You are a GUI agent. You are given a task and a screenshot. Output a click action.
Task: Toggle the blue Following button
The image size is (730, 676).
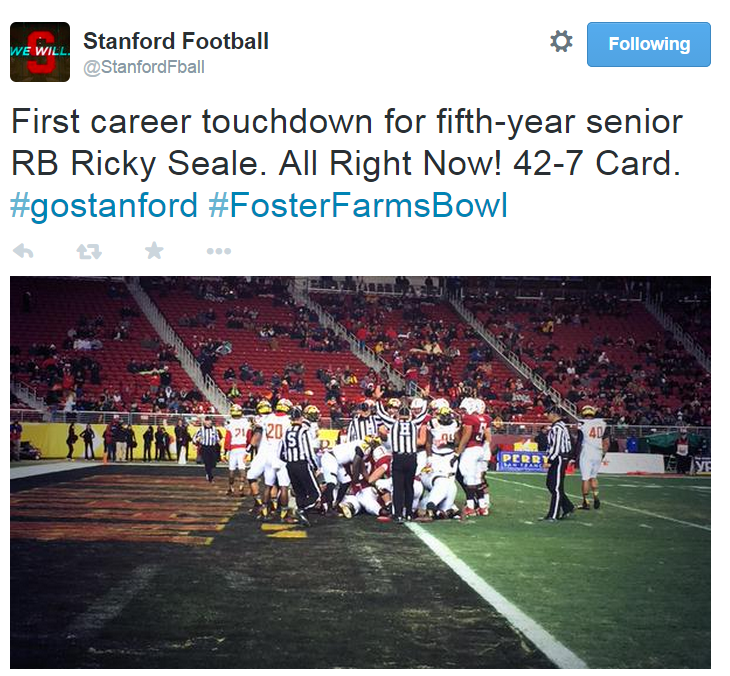coord(648,44)
